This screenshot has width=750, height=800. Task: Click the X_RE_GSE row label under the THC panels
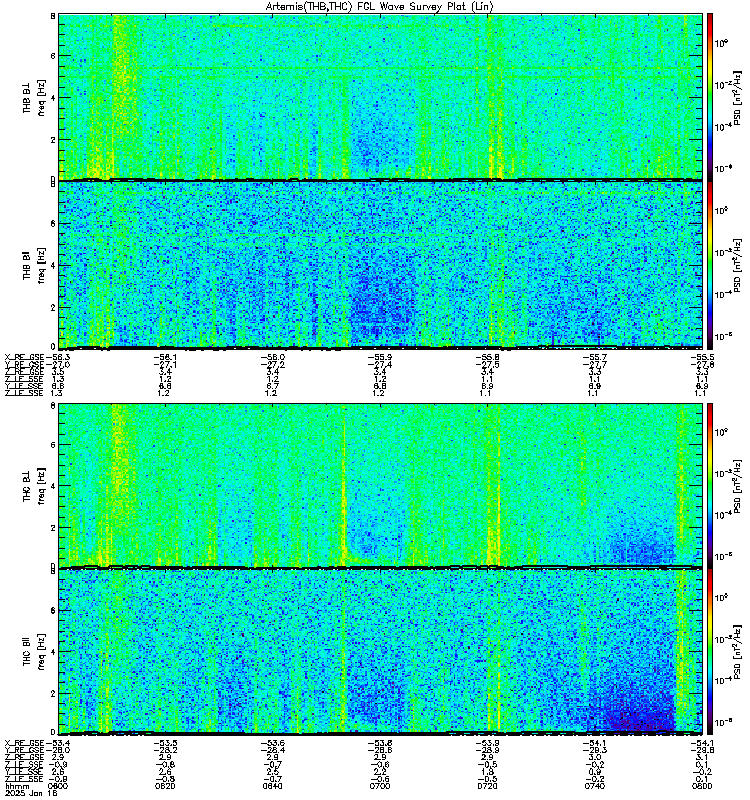pyautogui.click(x=24, y=743)
